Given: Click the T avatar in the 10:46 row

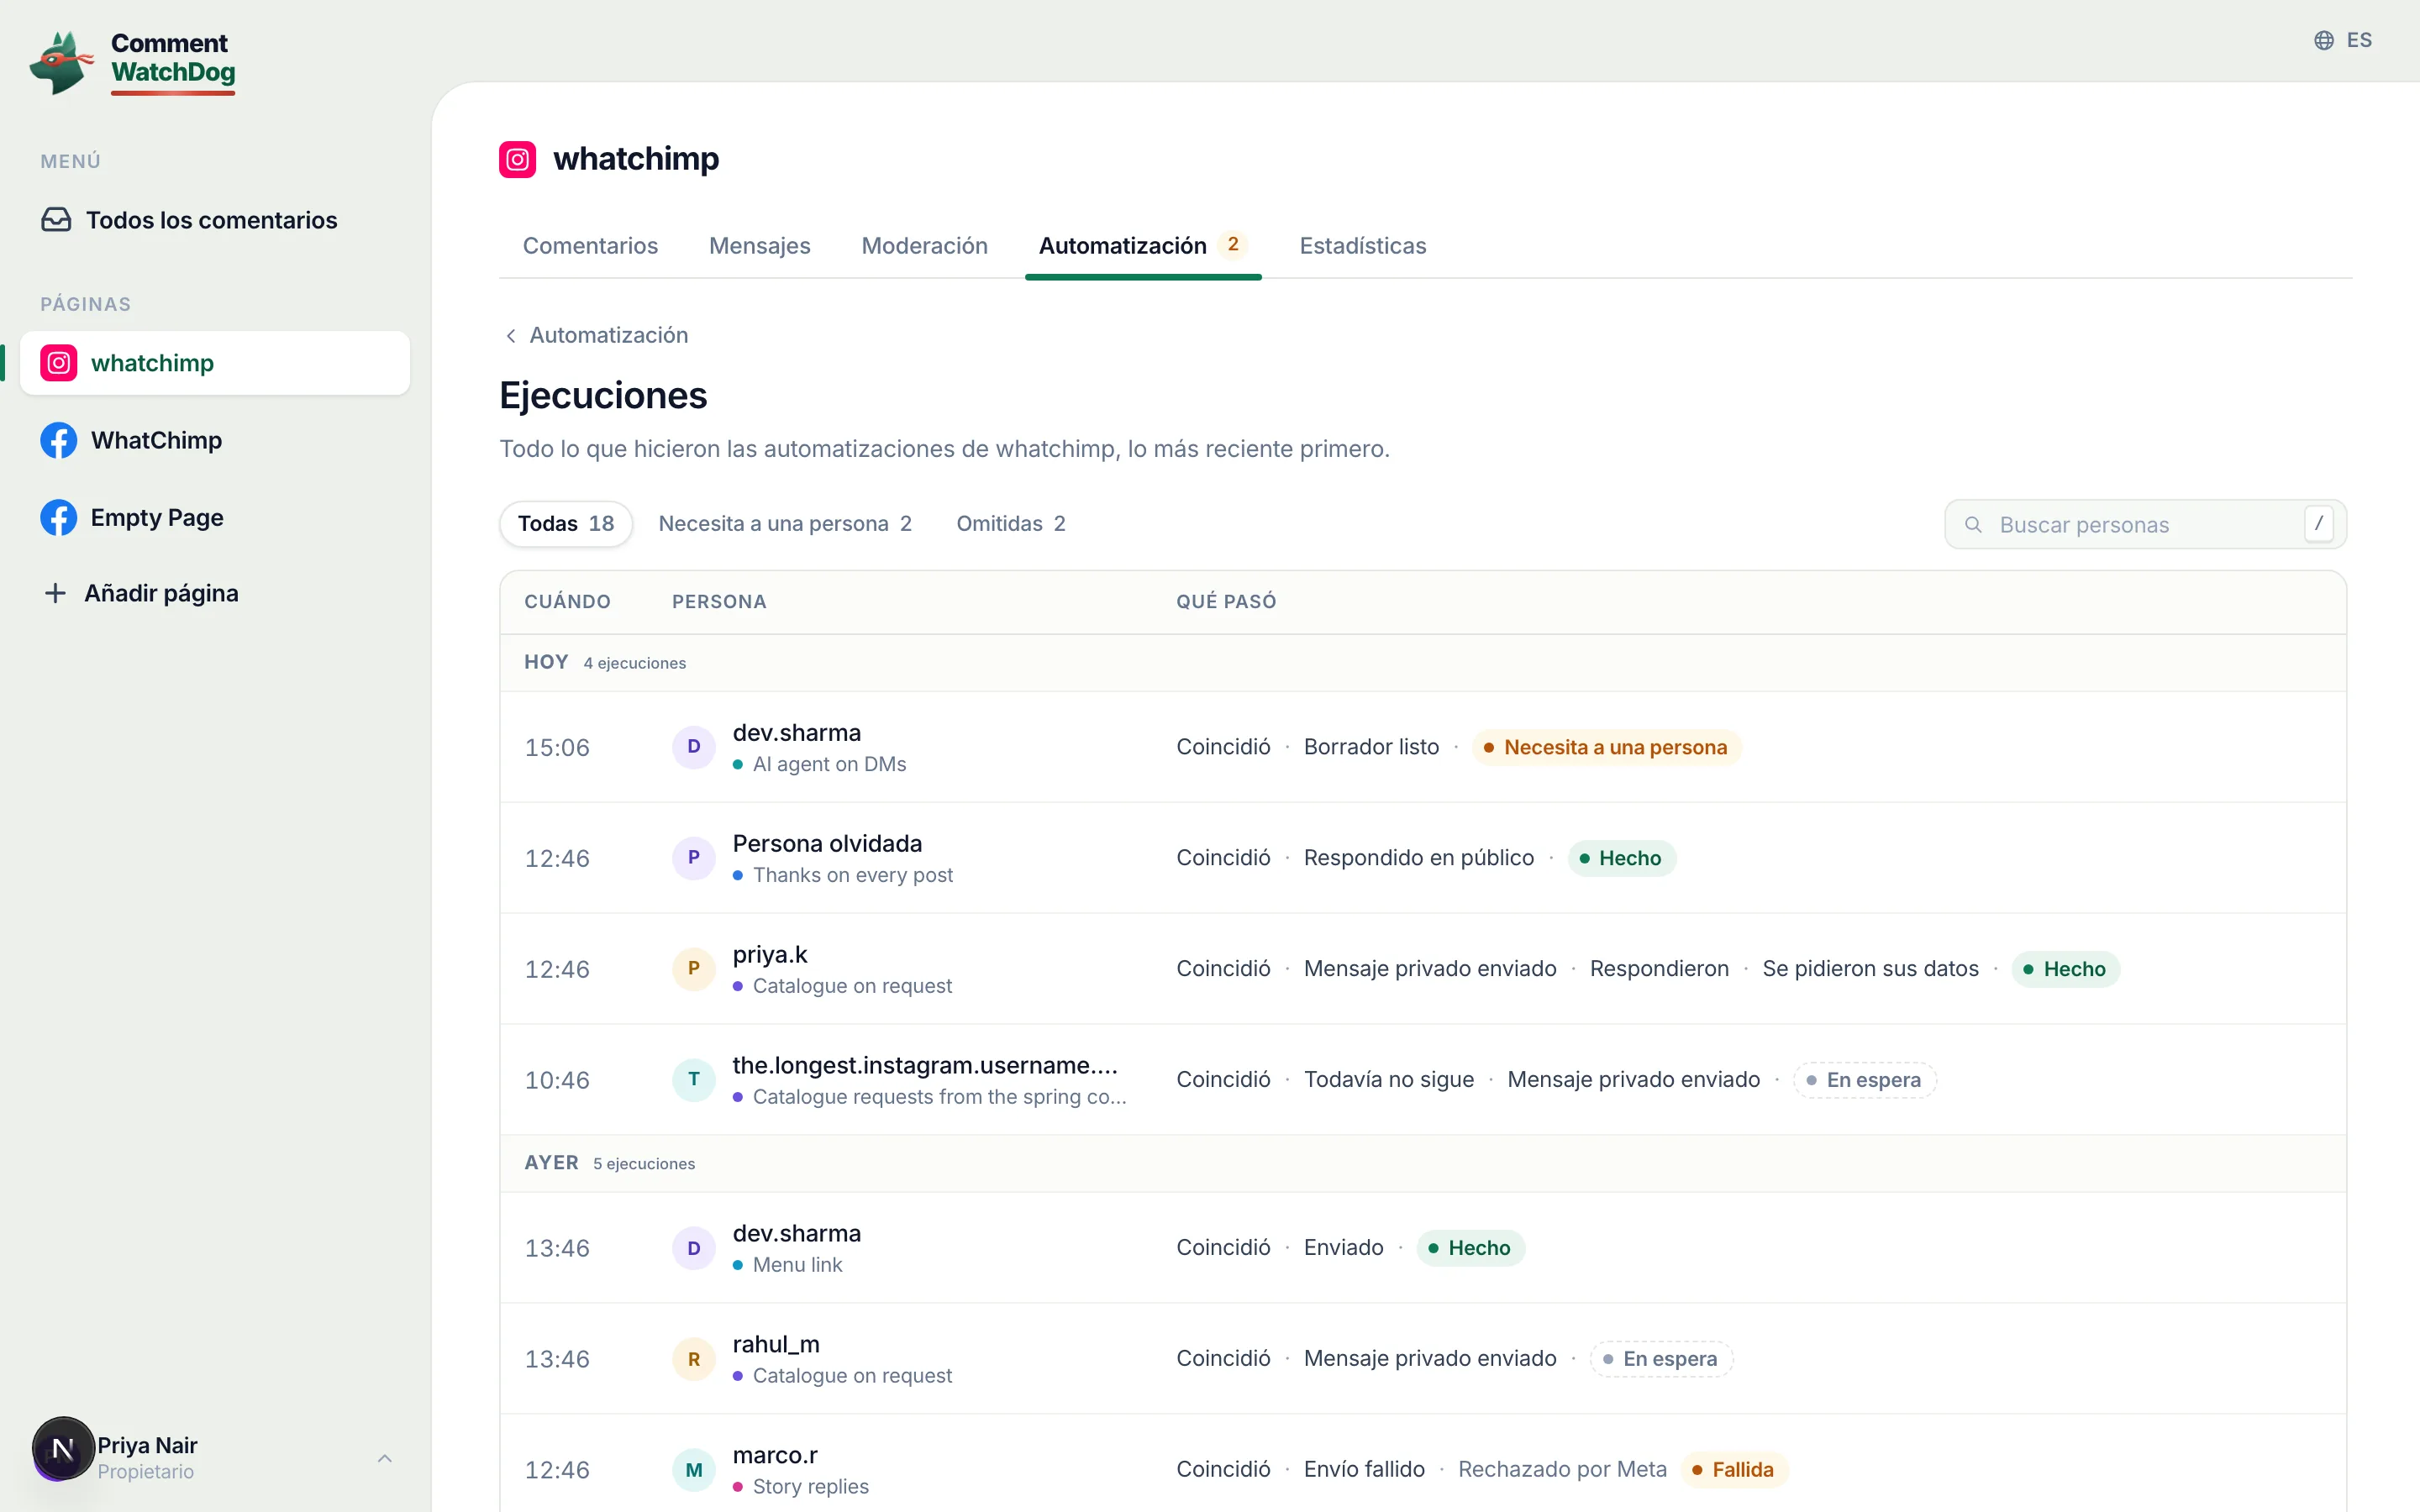Looking at the screenshot, I should point(694,1080).
